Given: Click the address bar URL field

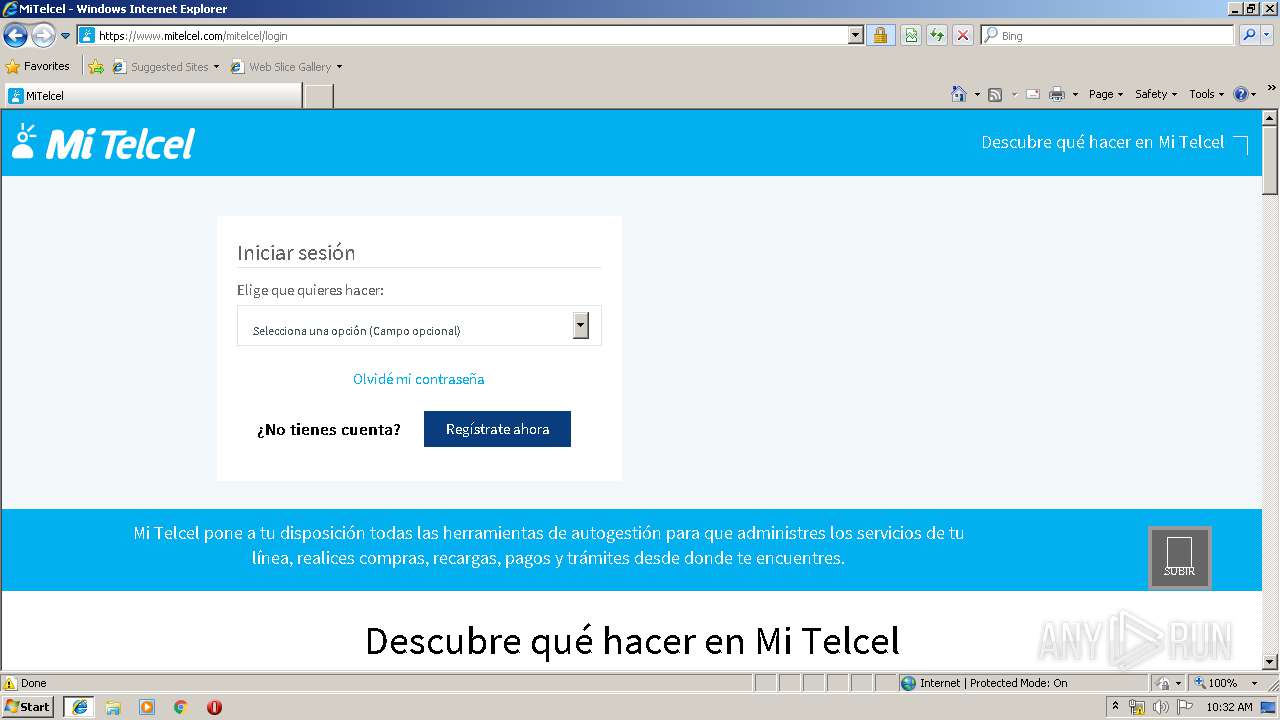Looking at the screenshot, I should tap(463, 35).
